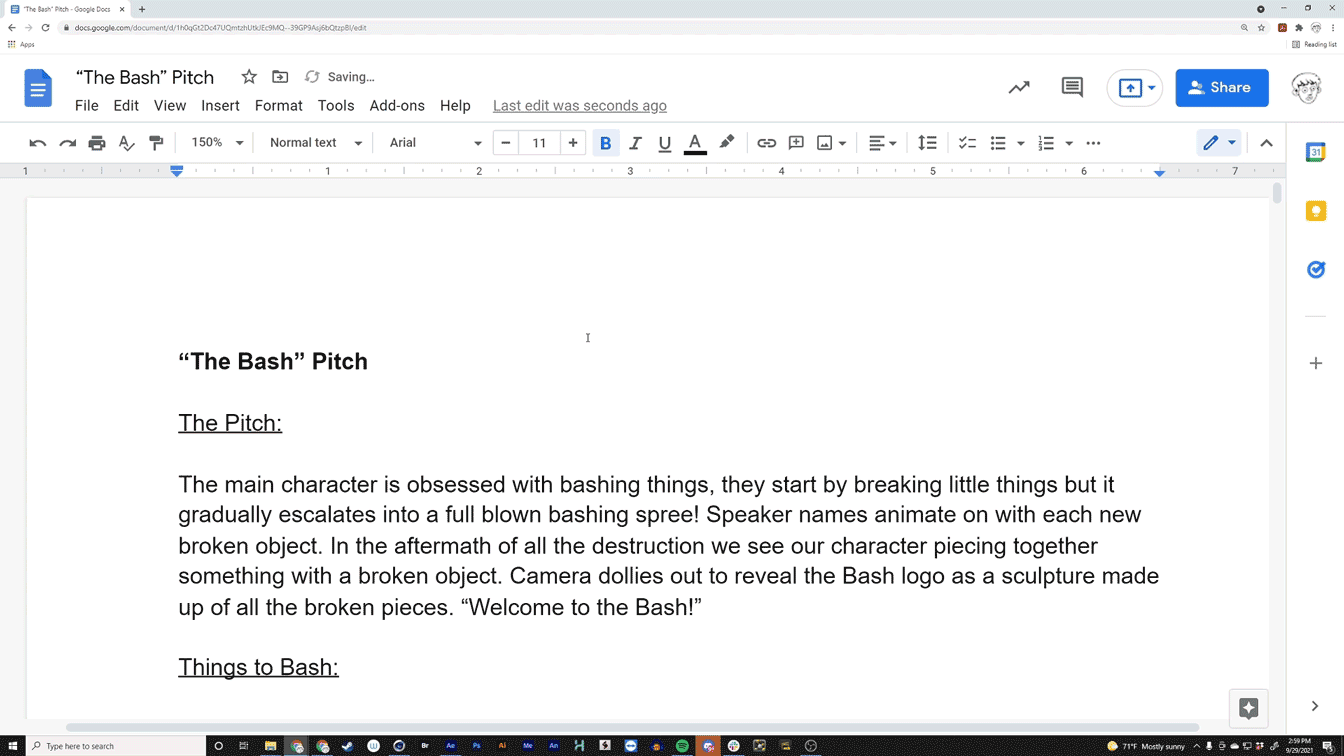Open the text color picker

[694, 142]
